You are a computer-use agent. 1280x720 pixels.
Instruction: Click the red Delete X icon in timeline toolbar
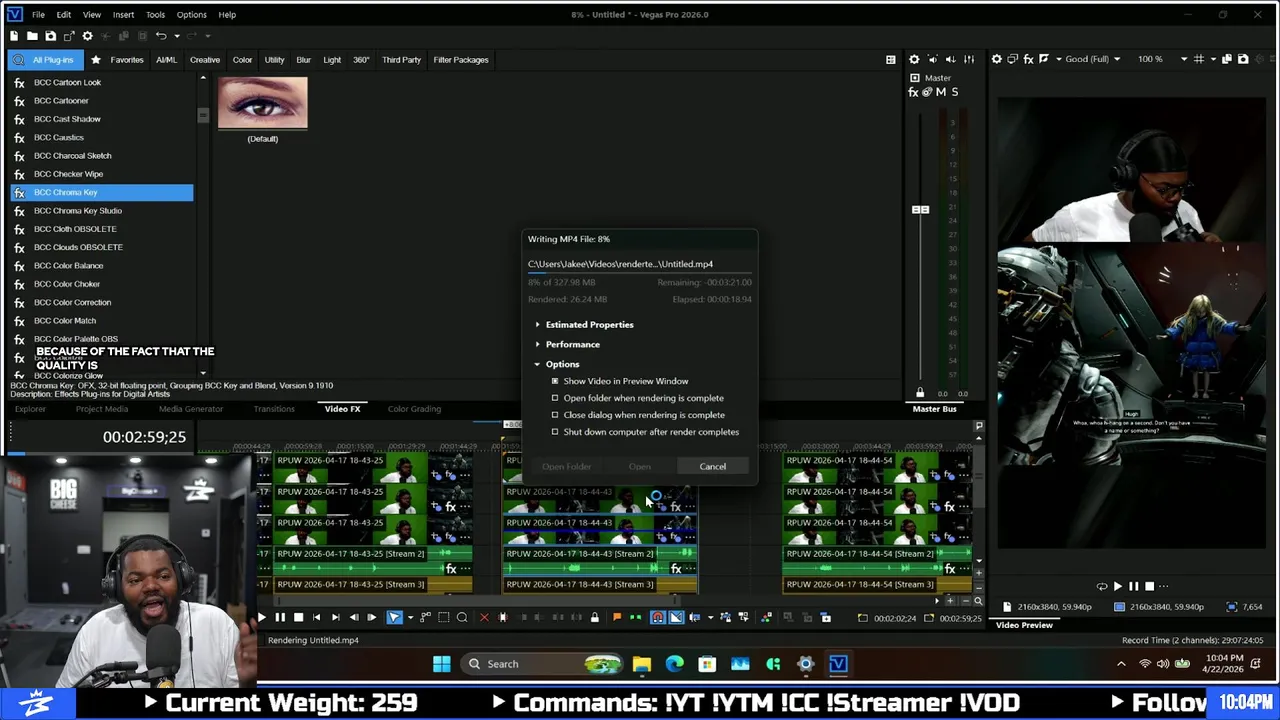click(484, 618)
